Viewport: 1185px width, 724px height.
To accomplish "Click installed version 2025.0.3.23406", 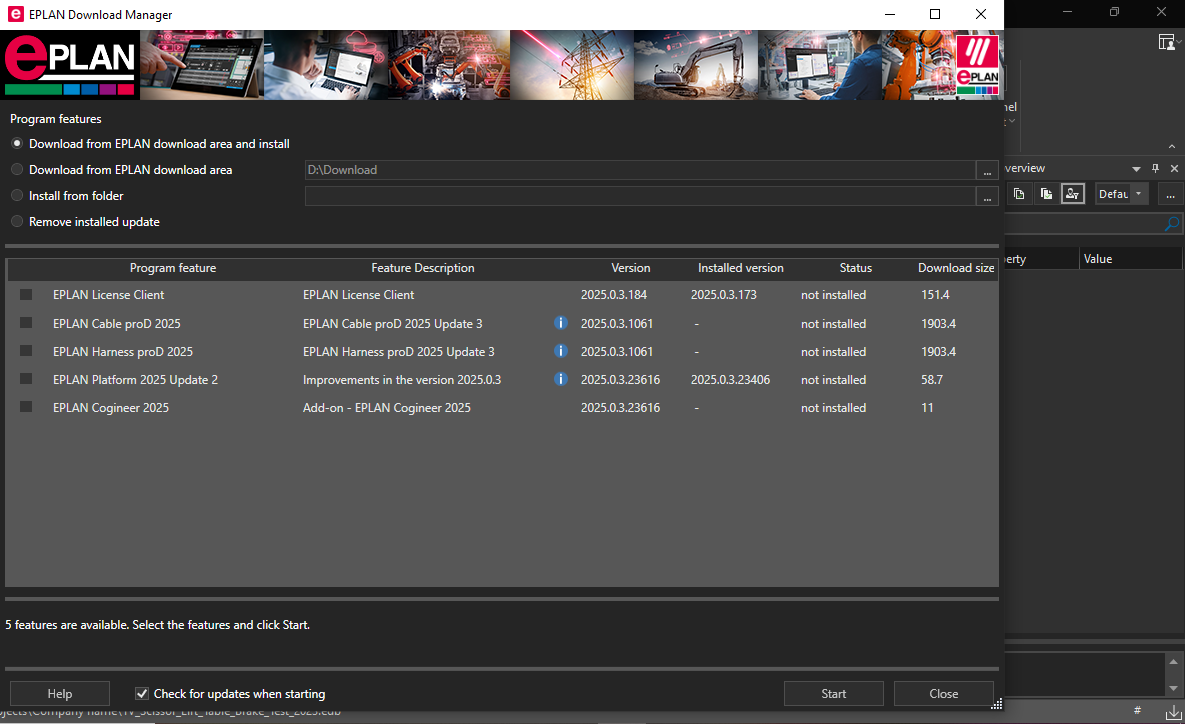I will click(730, 379).
